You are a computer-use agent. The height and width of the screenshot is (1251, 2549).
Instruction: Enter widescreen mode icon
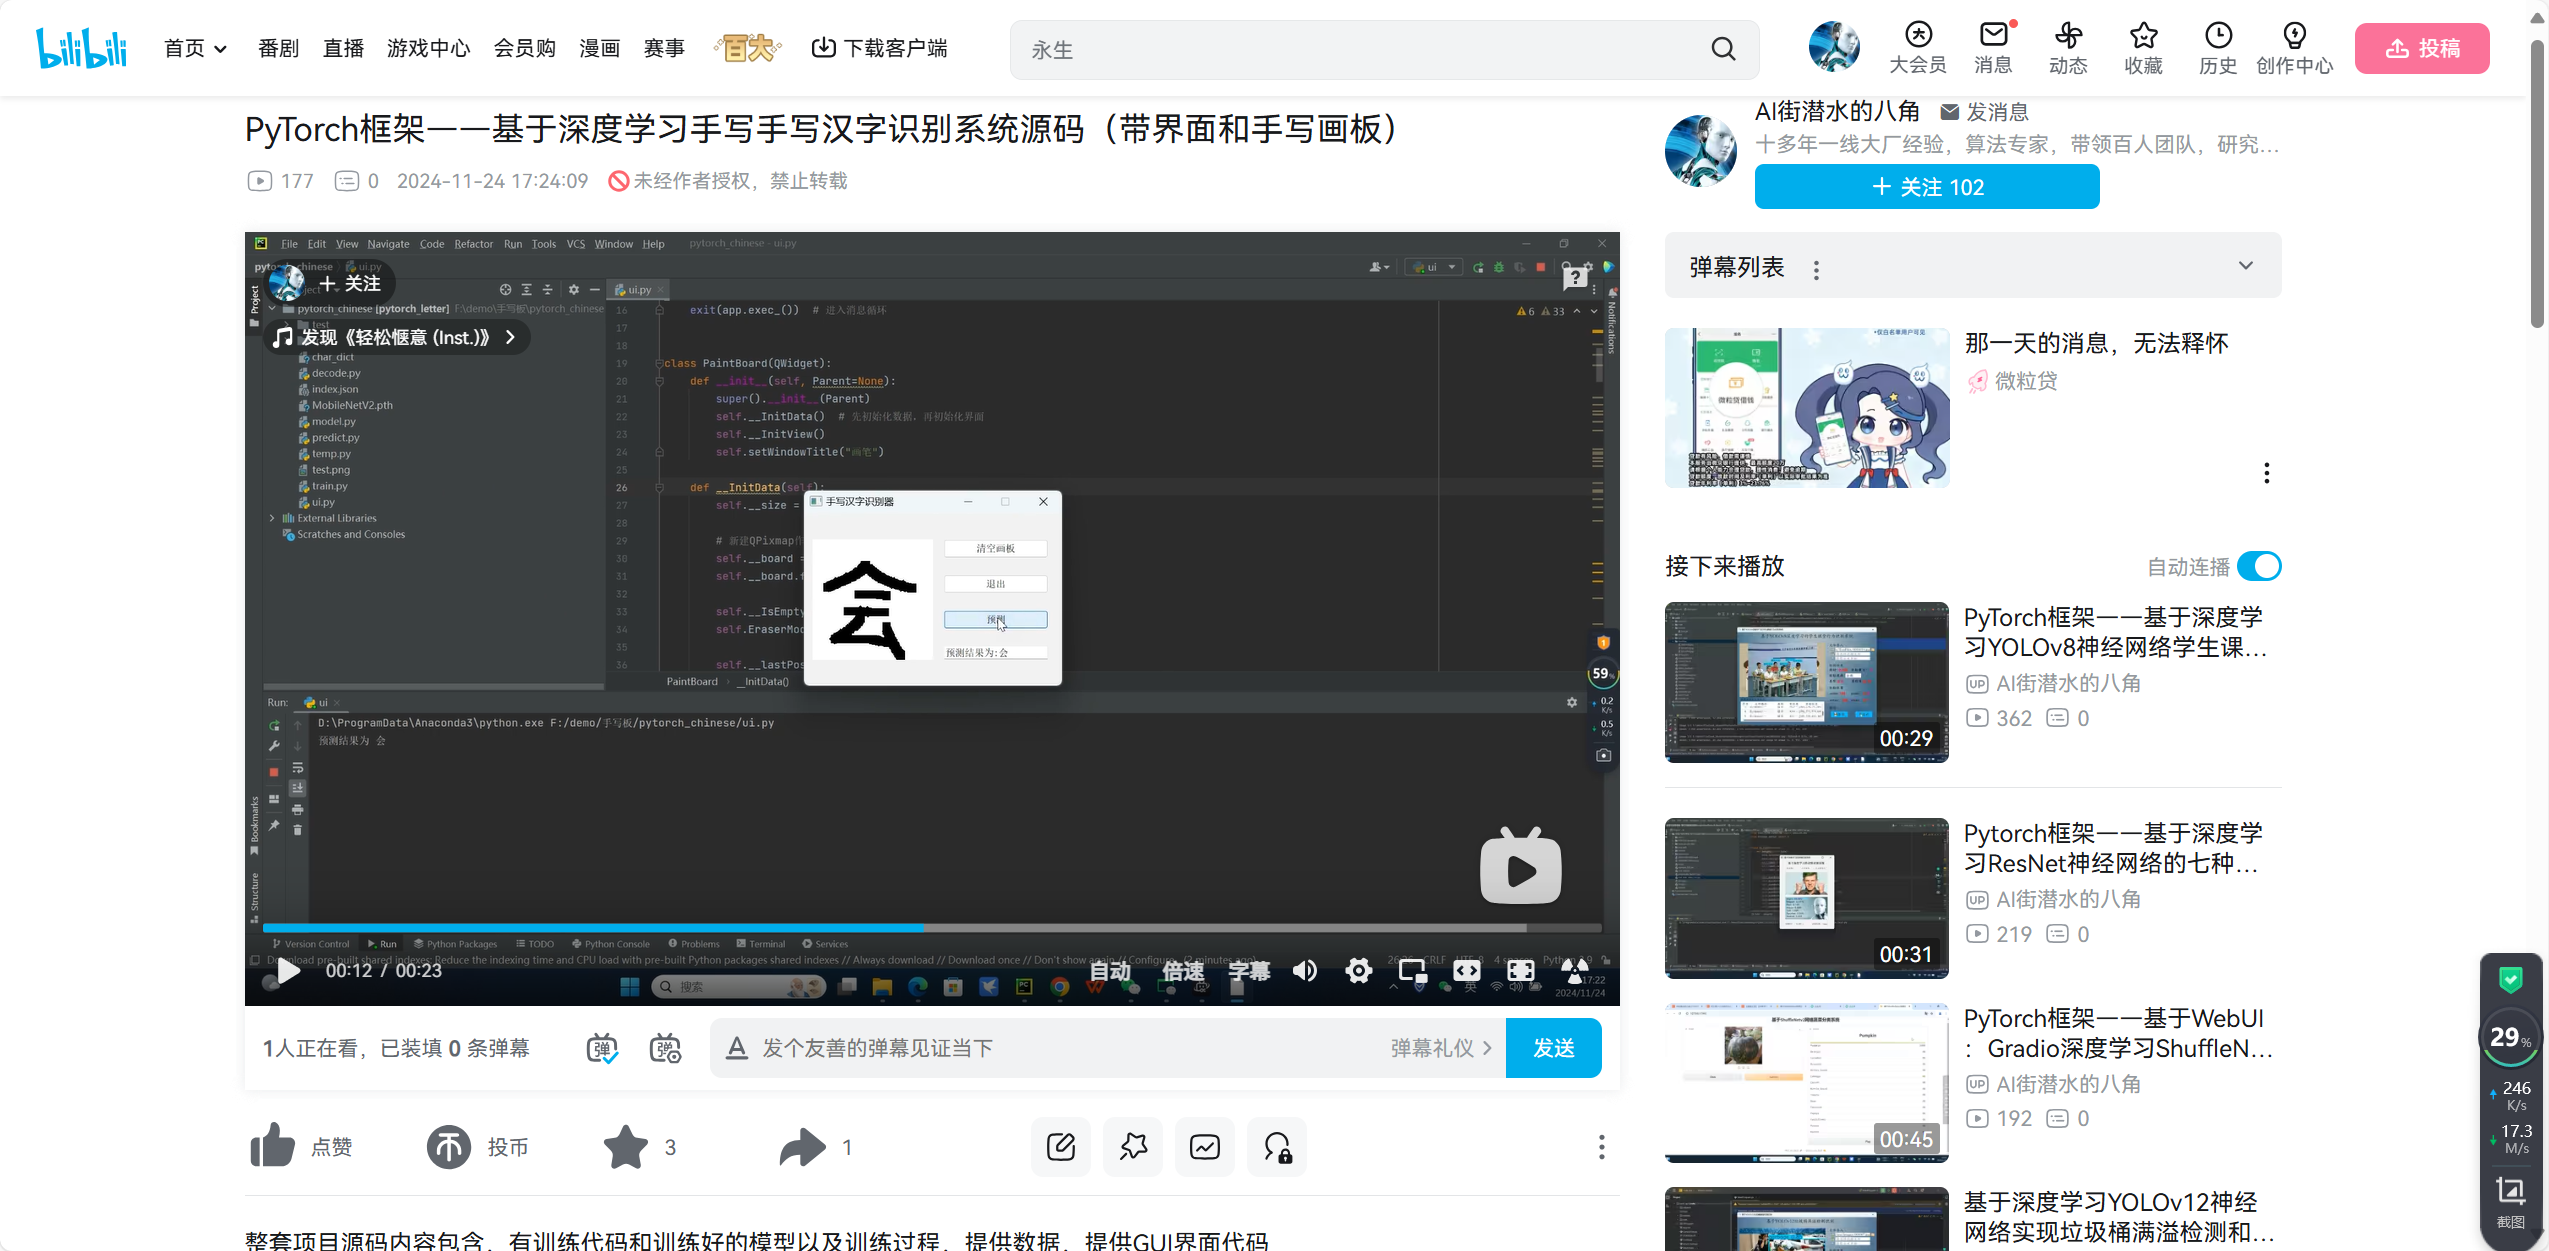1466,970
